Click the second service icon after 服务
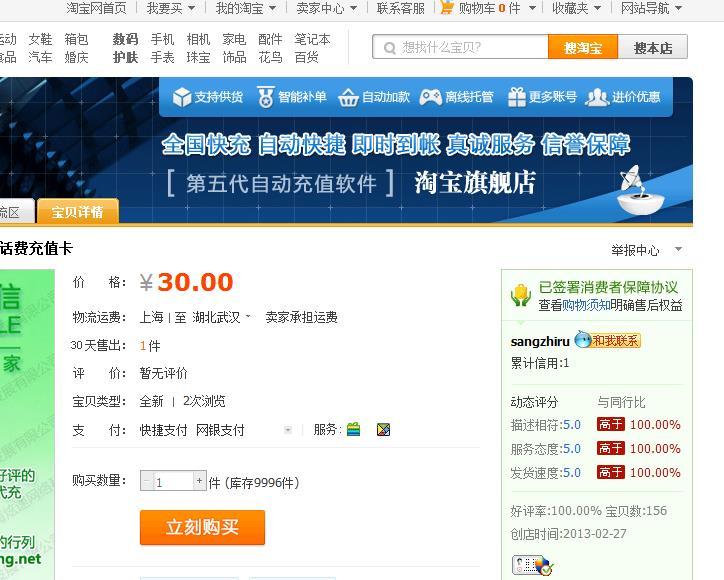This screenshot has width=724, height=580. 383,429
